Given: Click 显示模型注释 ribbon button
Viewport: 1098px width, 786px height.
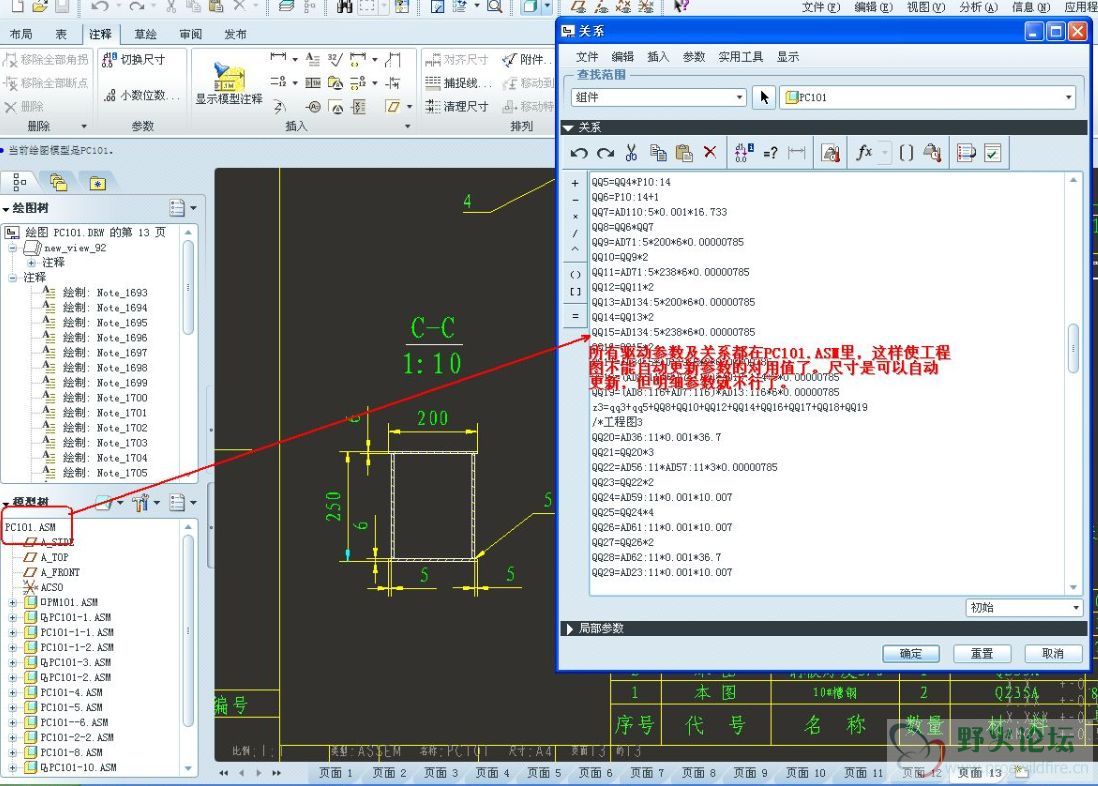Looking at the screenshot, I should pos(229,85).
